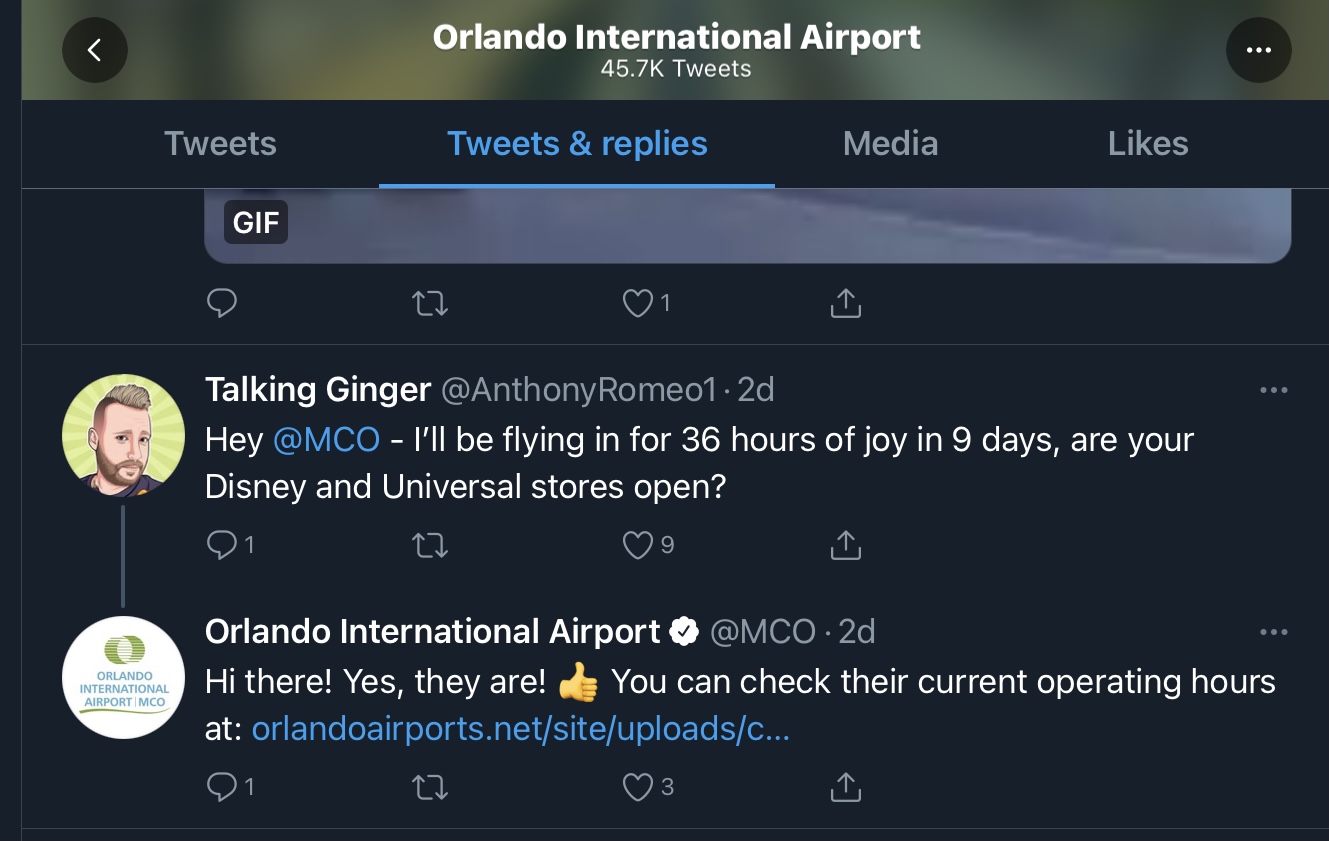This screenshot has width=1329, height=841.
Task: Select the Tweets & replies tab
Action: (x=577, y=144)
